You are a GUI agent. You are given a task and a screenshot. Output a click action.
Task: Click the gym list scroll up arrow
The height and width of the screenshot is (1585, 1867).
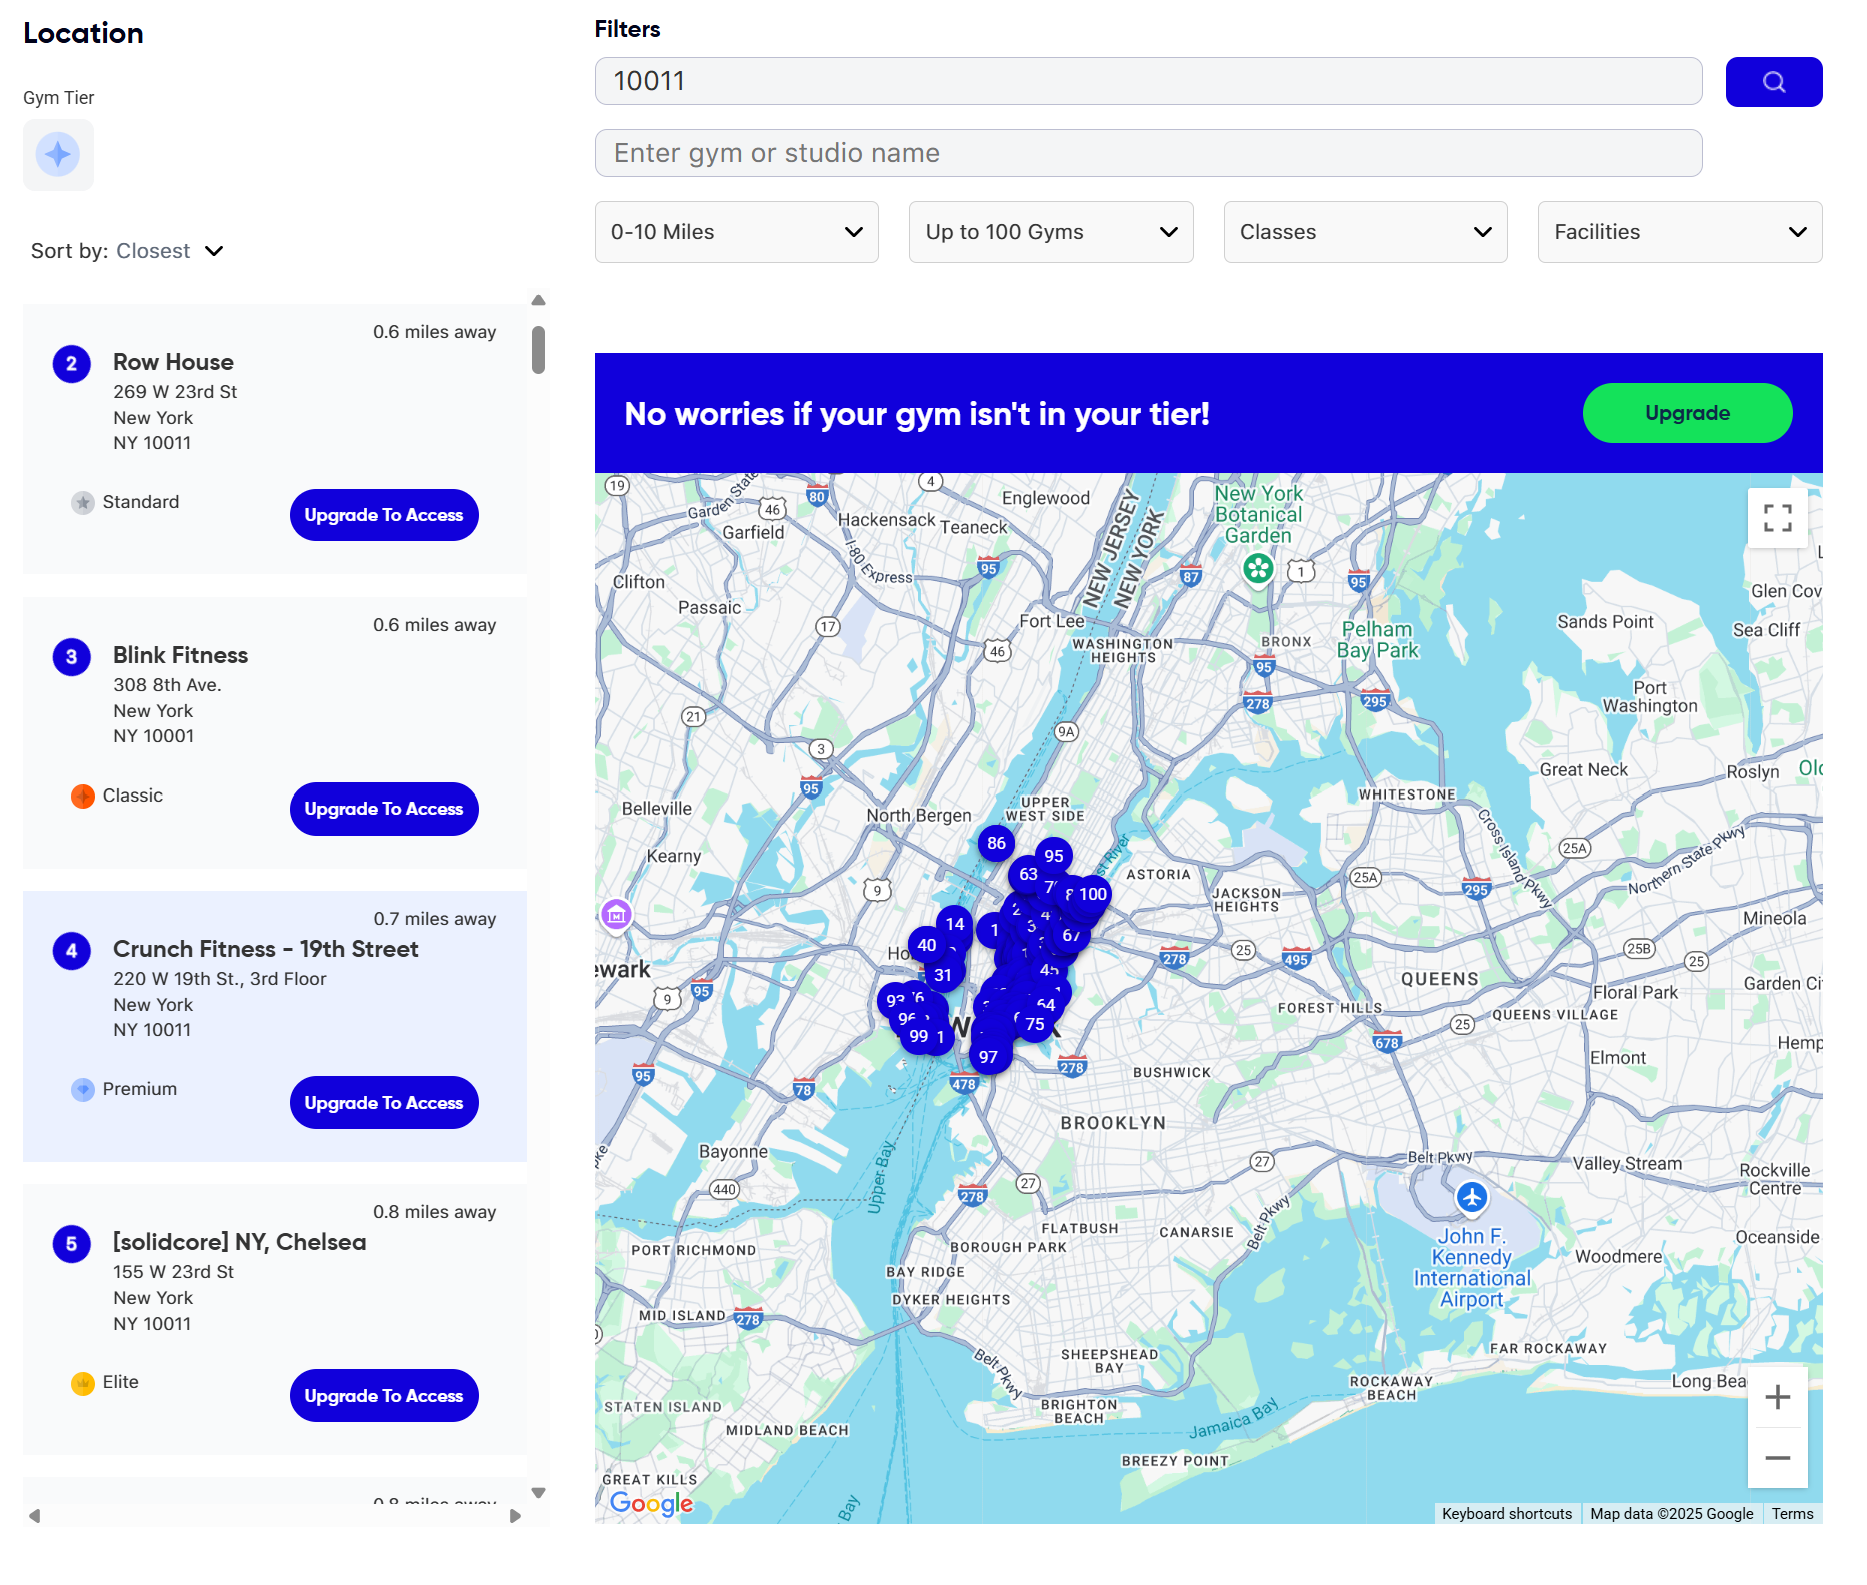538,300
